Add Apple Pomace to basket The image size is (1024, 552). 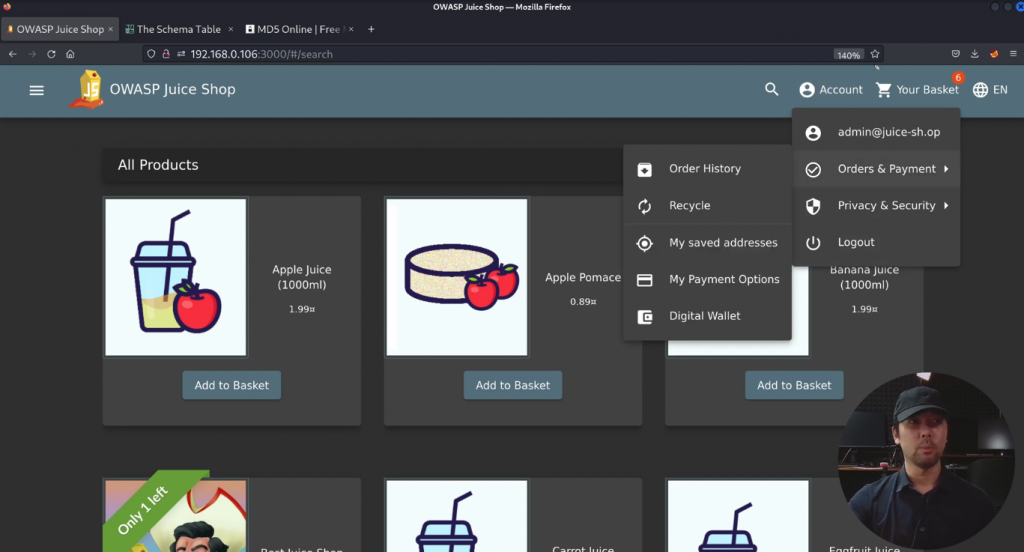tap(513, 385)
